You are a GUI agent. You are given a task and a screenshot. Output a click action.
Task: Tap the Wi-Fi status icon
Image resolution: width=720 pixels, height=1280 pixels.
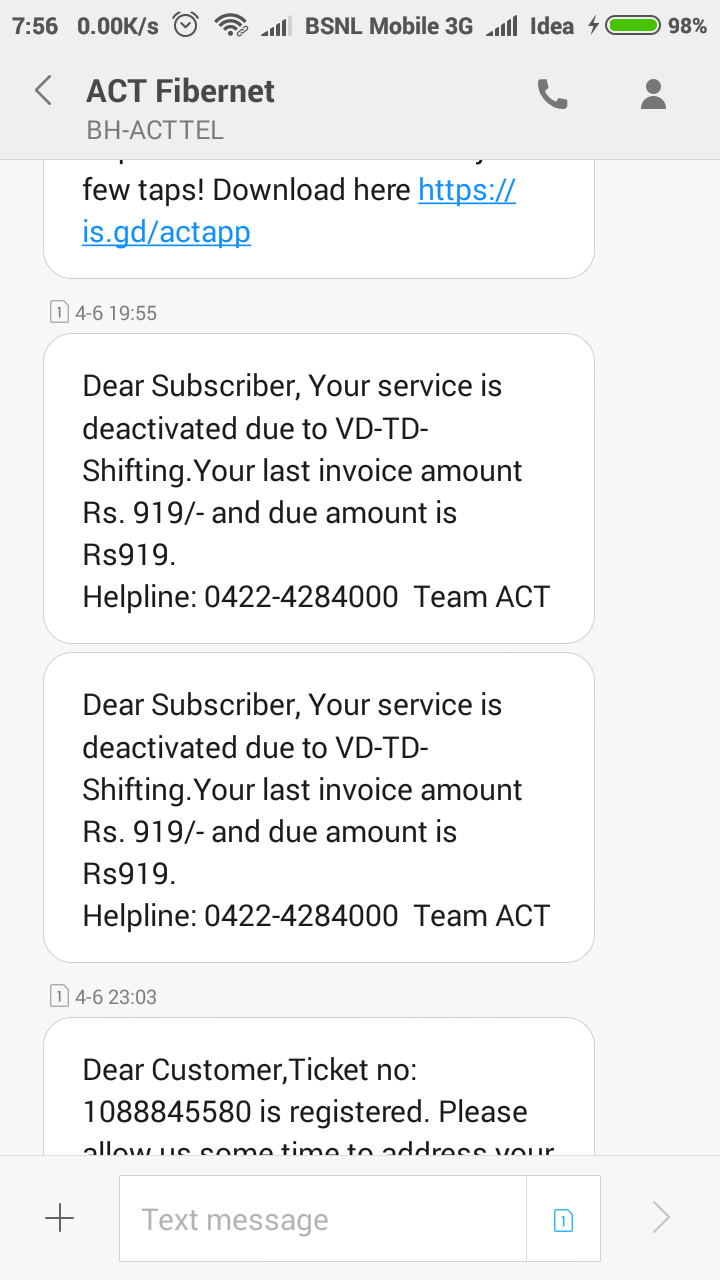click(231, 26)
